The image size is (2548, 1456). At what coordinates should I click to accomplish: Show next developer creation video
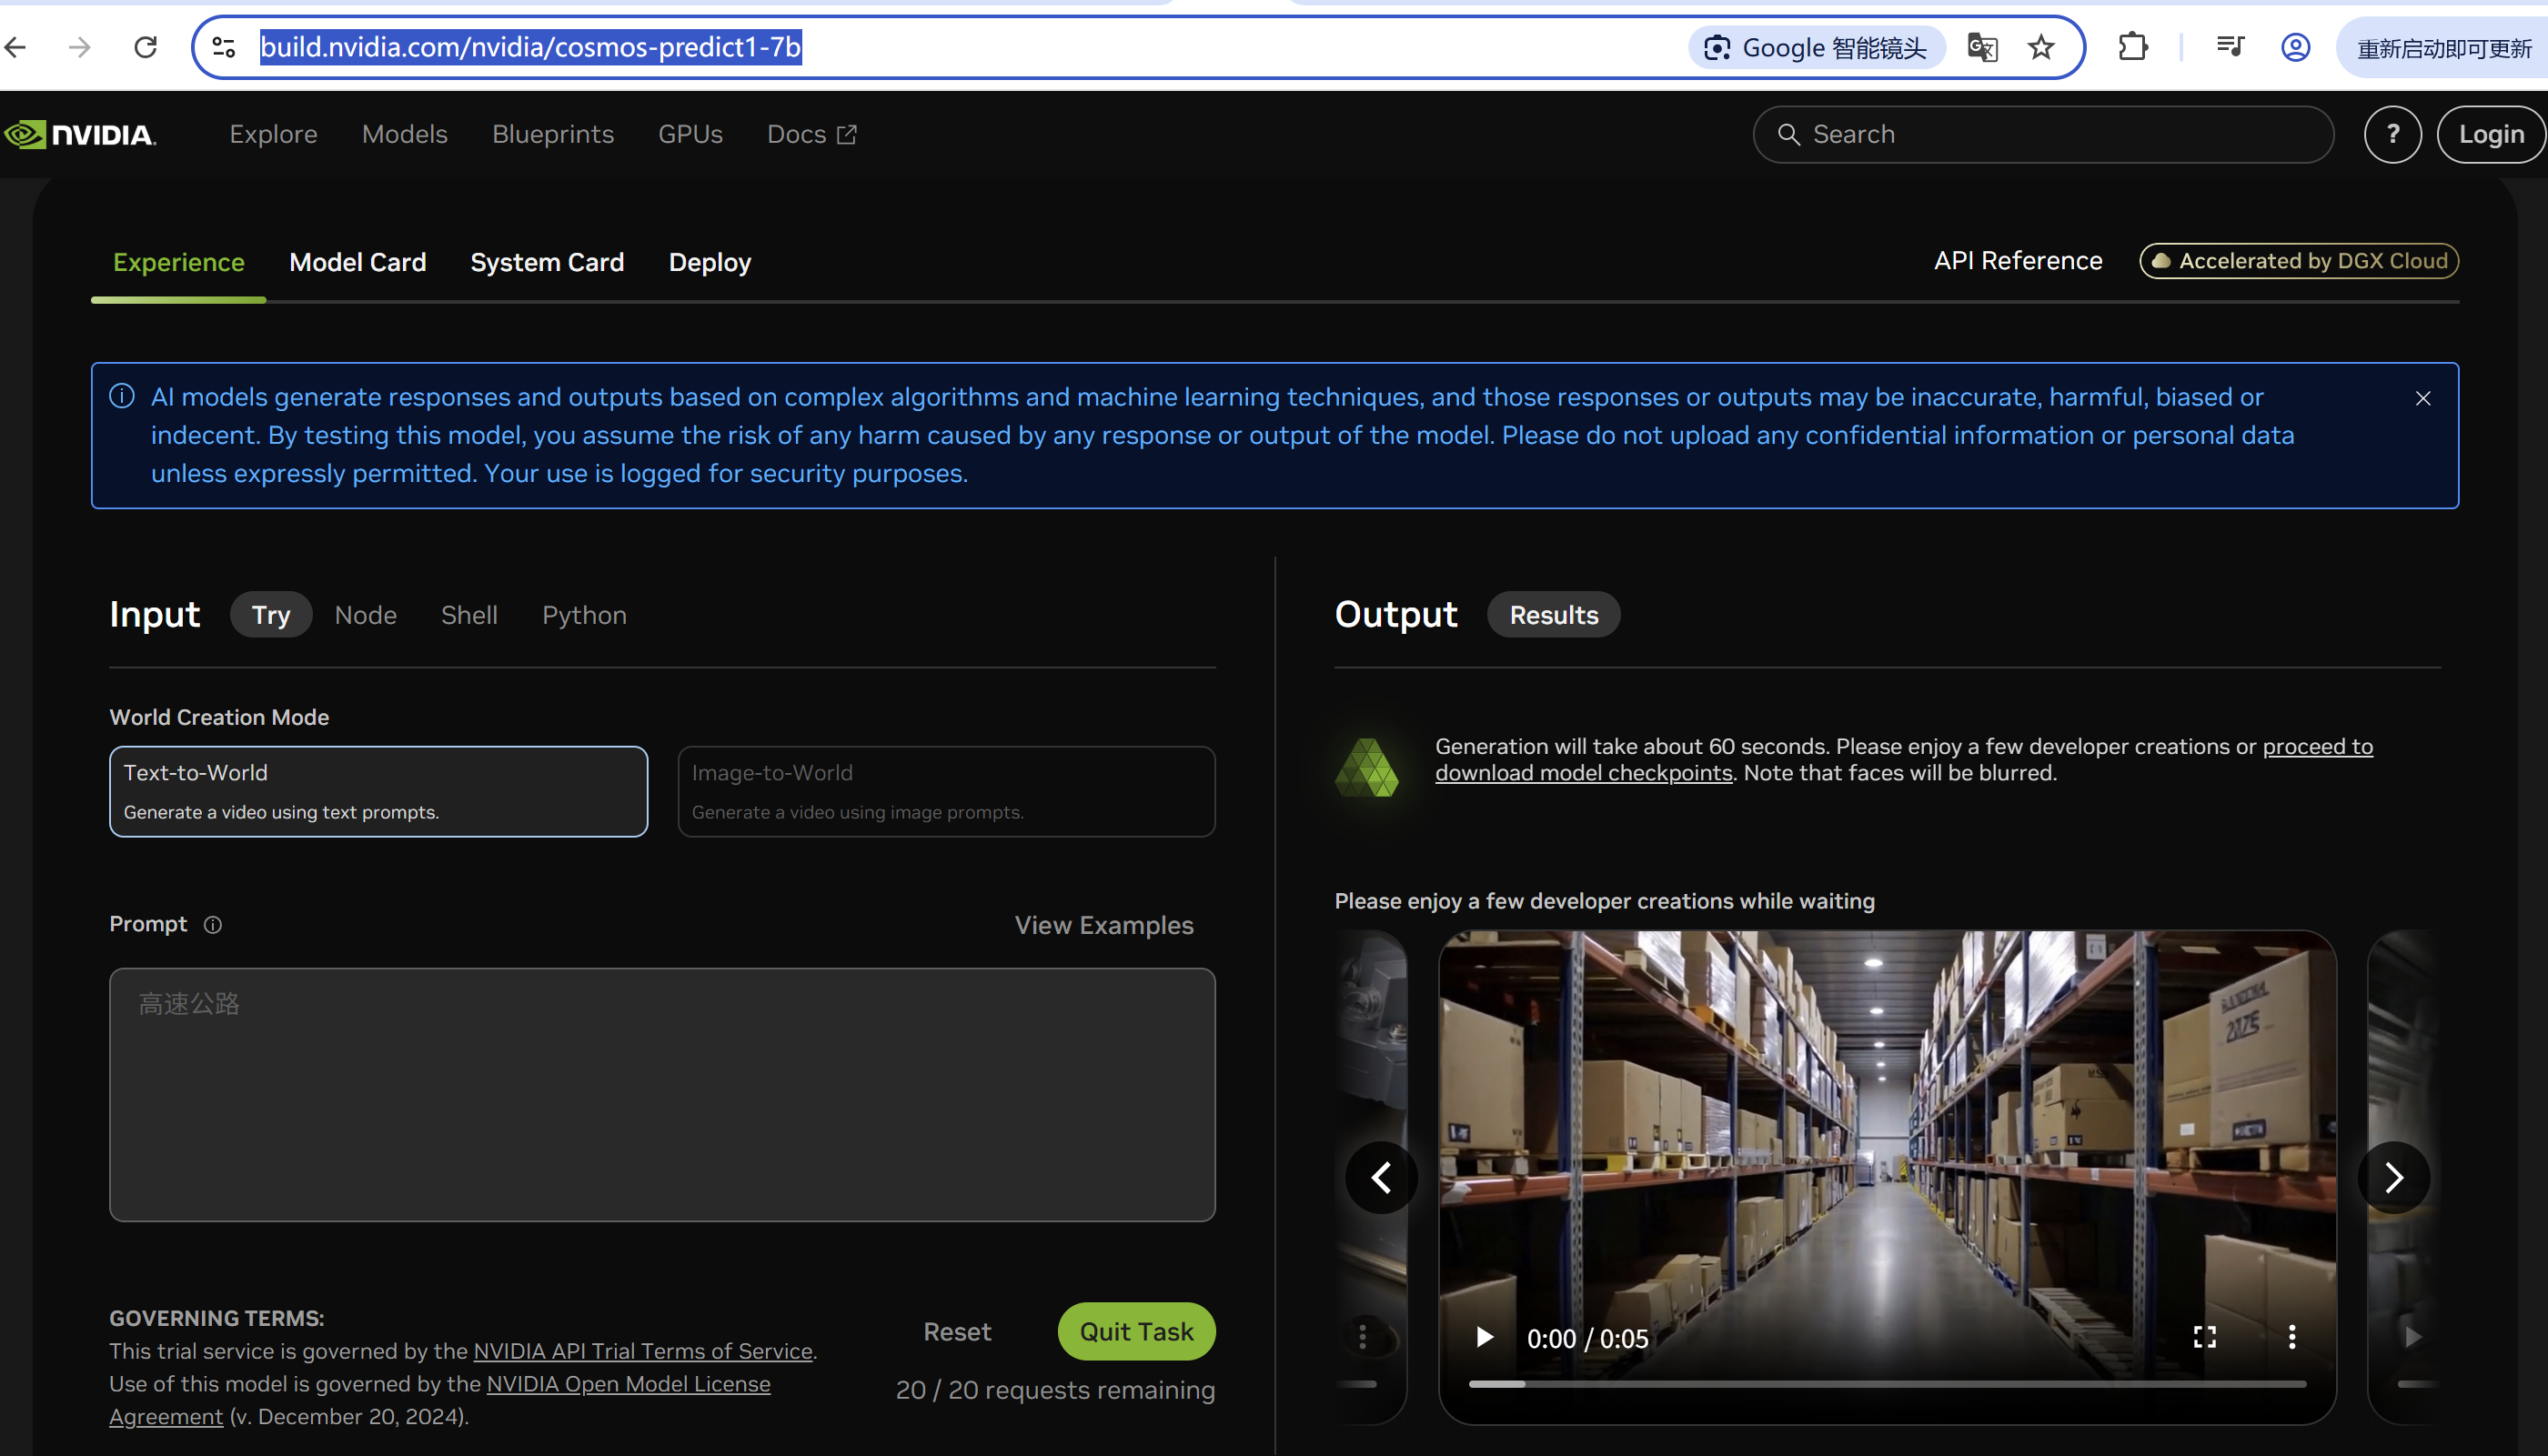(2393, 1177)
